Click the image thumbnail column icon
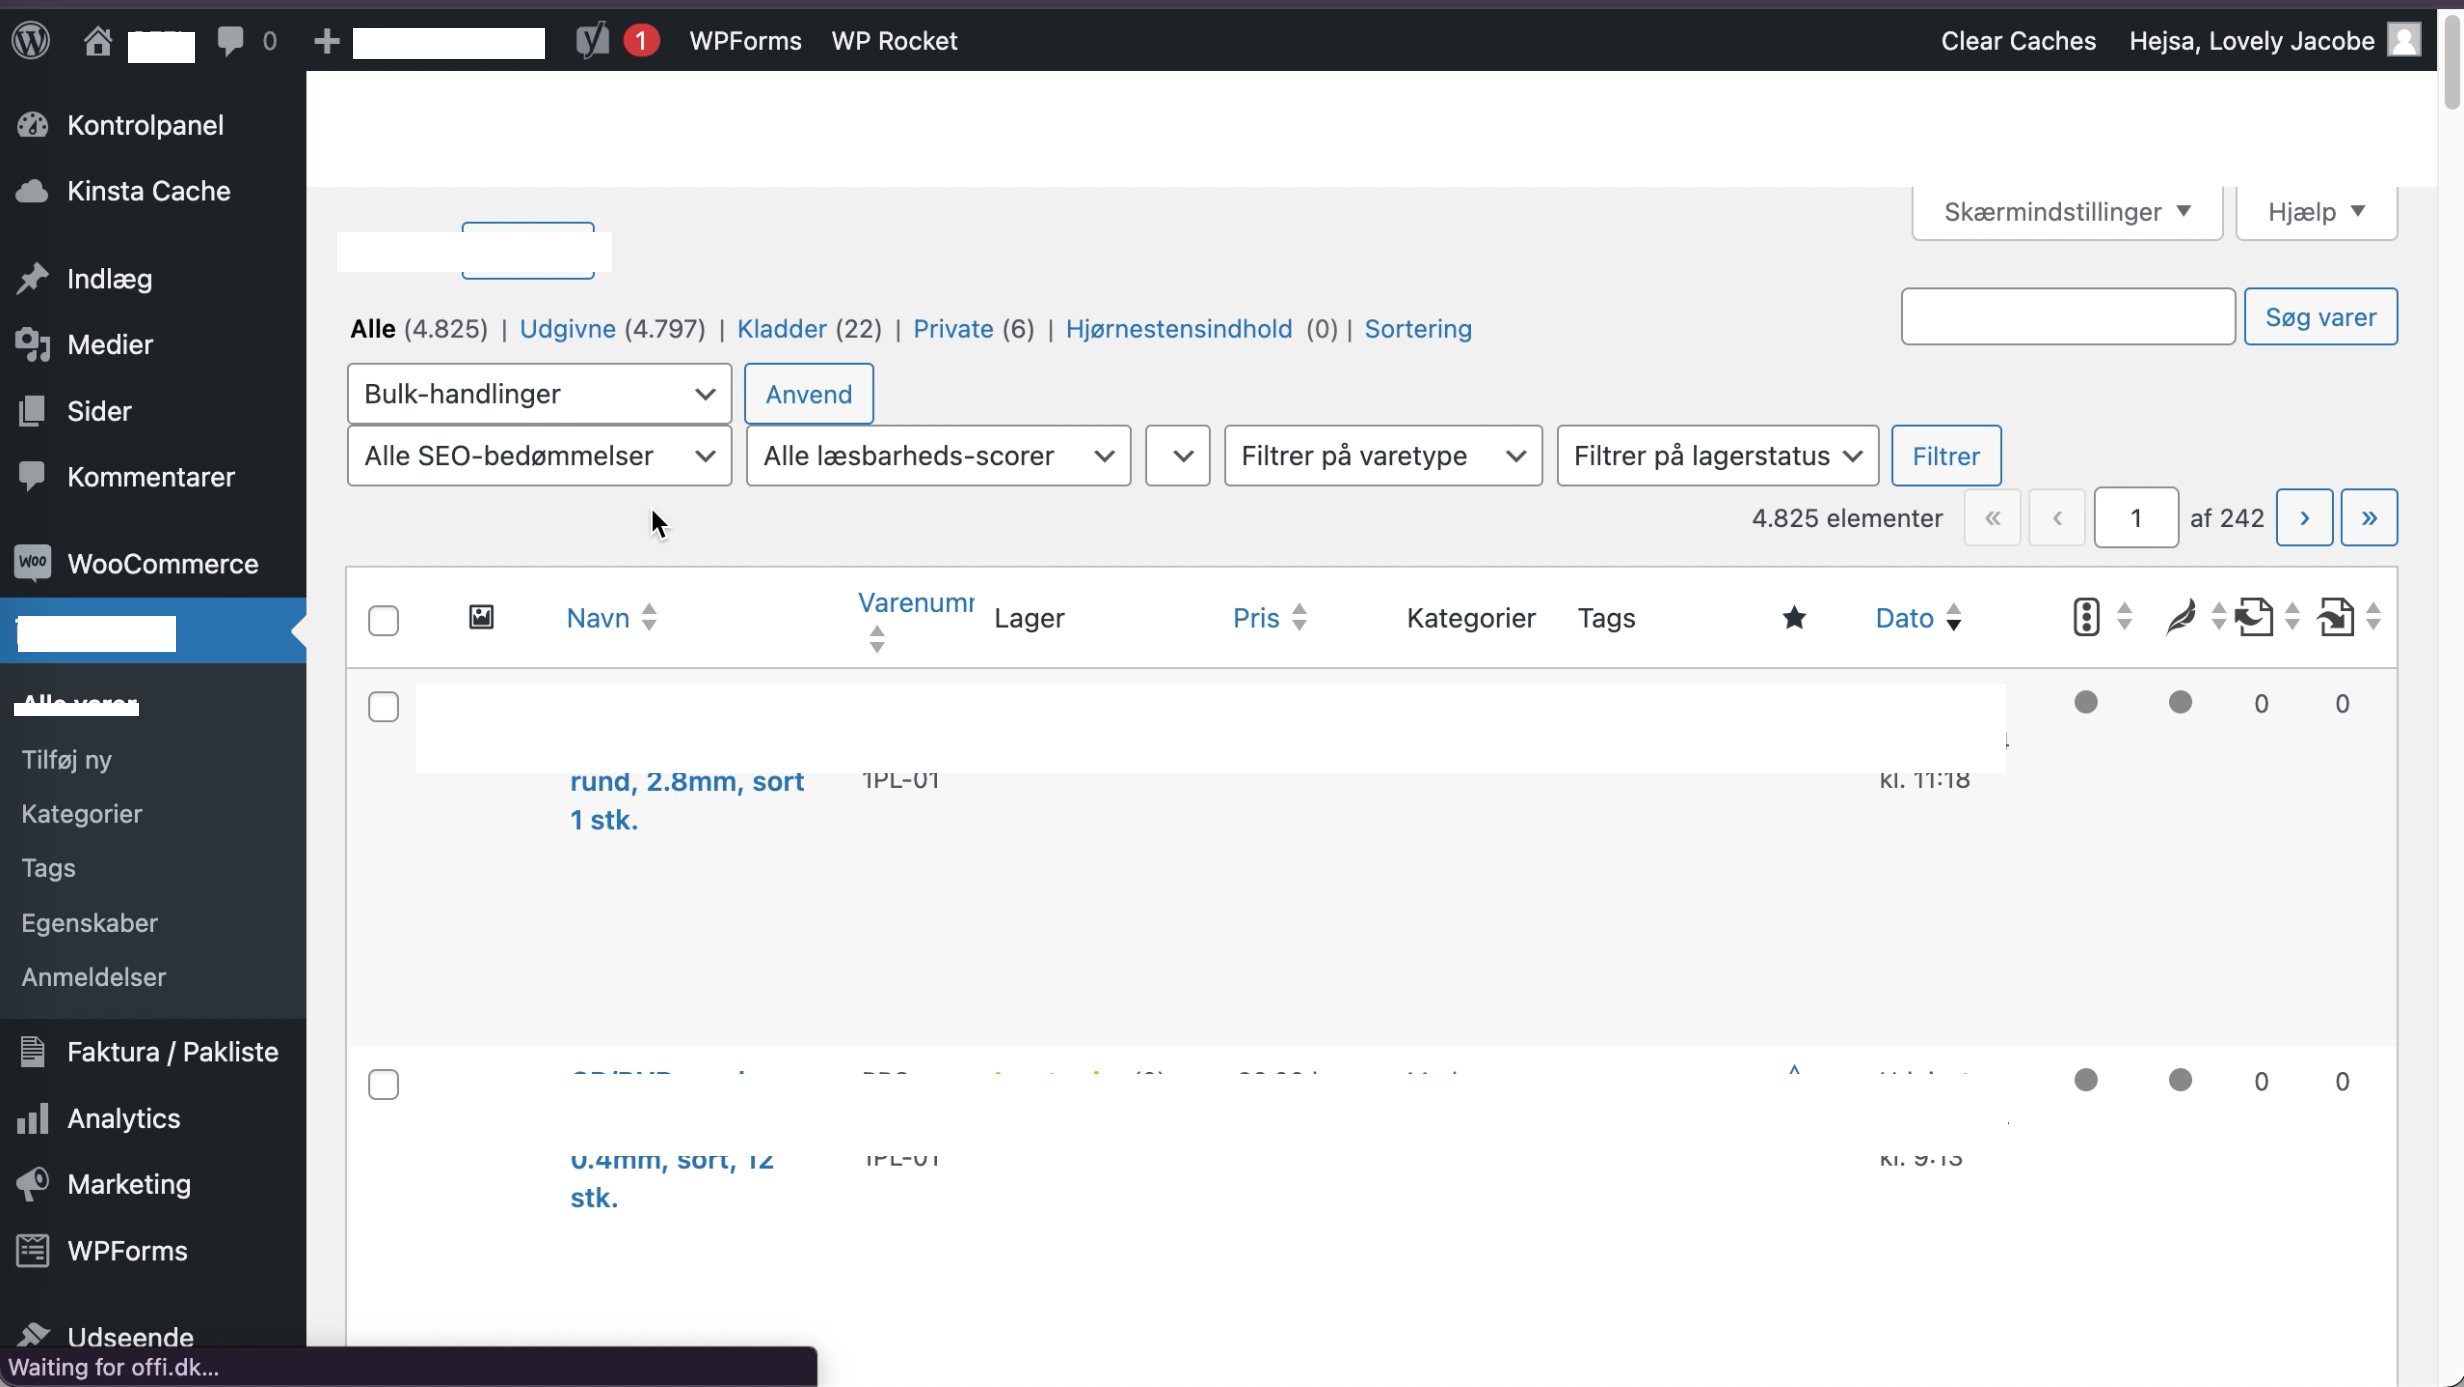This screenshot has height=1387, width=2464. coord(481,617)
